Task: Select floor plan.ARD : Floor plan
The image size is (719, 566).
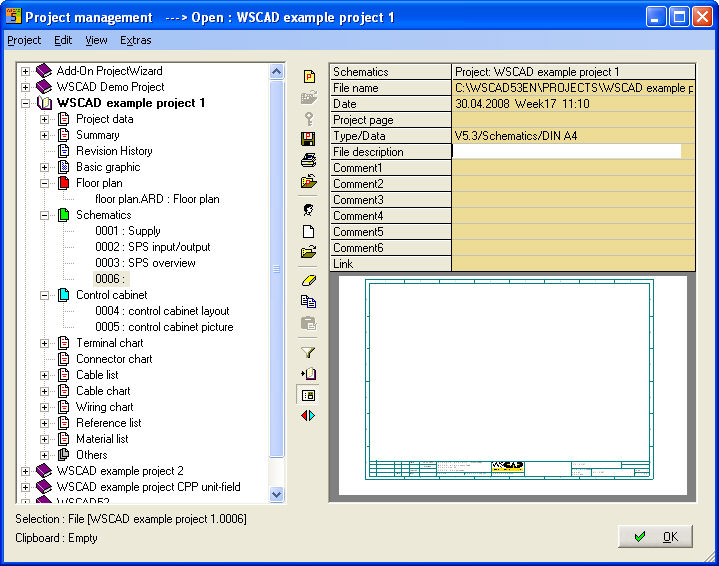Action: (157, 199)
